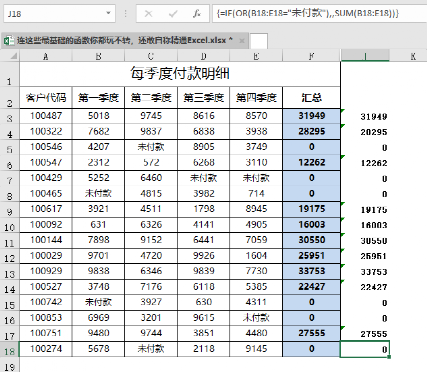Select summary cell 33753 in column F
This screenshot has height=372, width=427.
(x=311, y=271)
